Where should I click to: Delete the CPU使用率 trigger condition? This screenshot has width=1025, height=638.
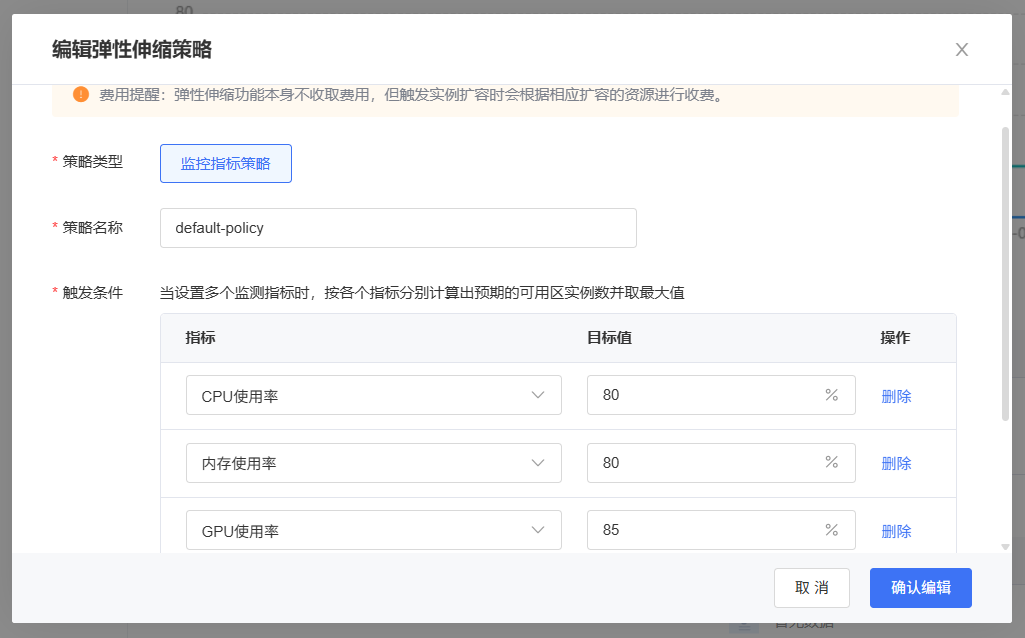pos(896,396)
